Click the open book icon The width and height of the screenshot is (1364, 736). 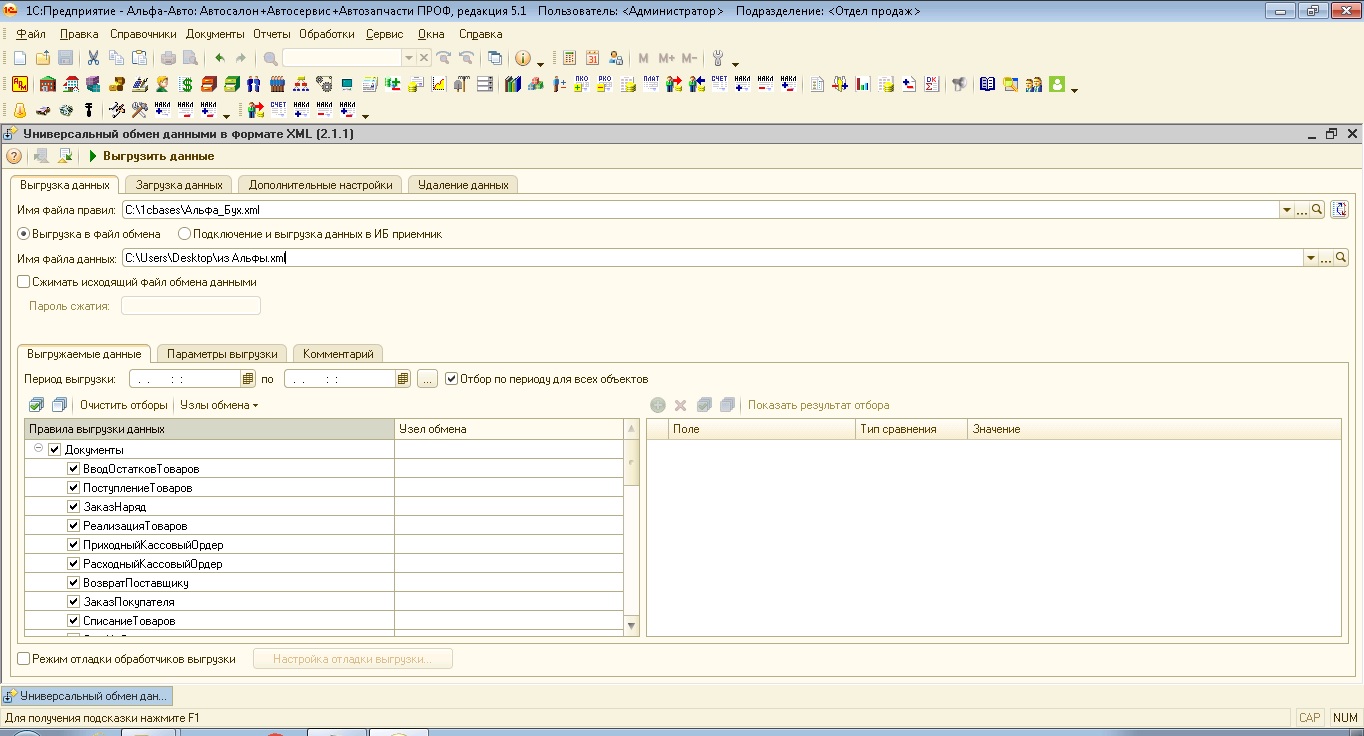987,84
